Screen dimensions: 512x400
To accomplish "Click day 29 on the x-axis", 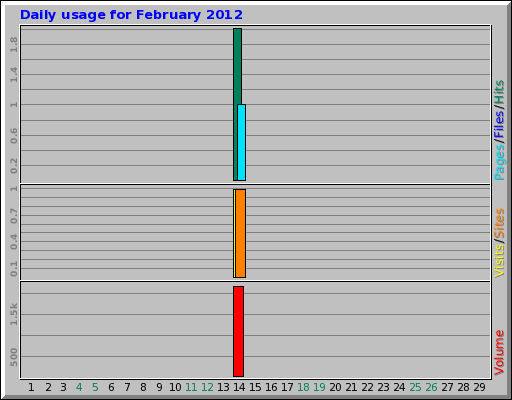I will (479, 387).
